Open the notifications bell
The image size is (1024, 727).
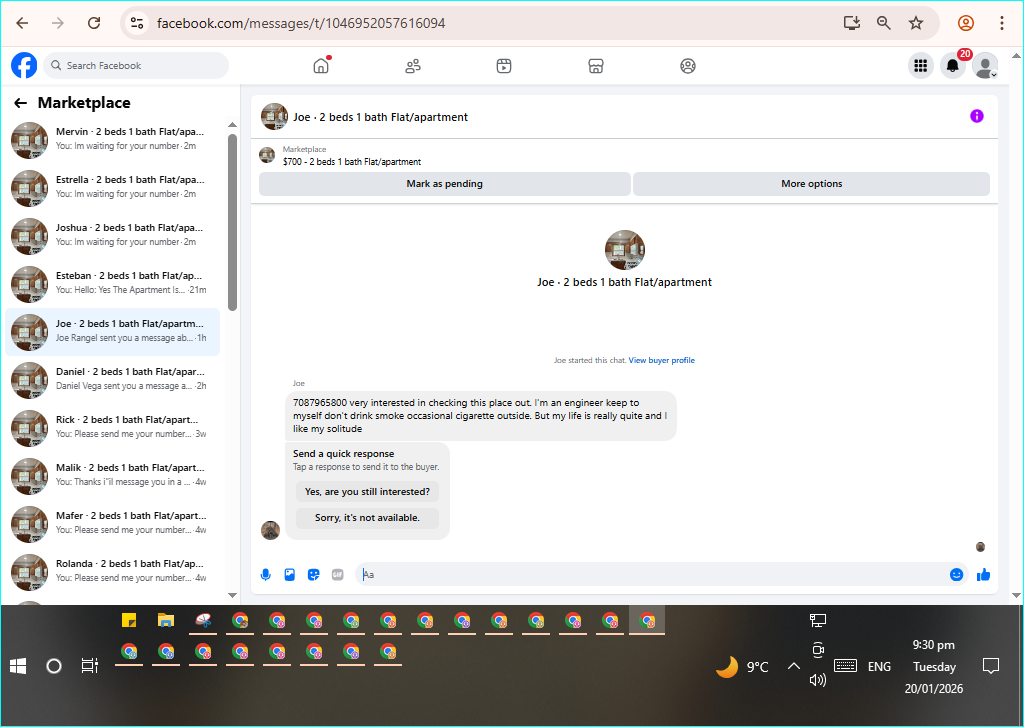coord(953,65)
